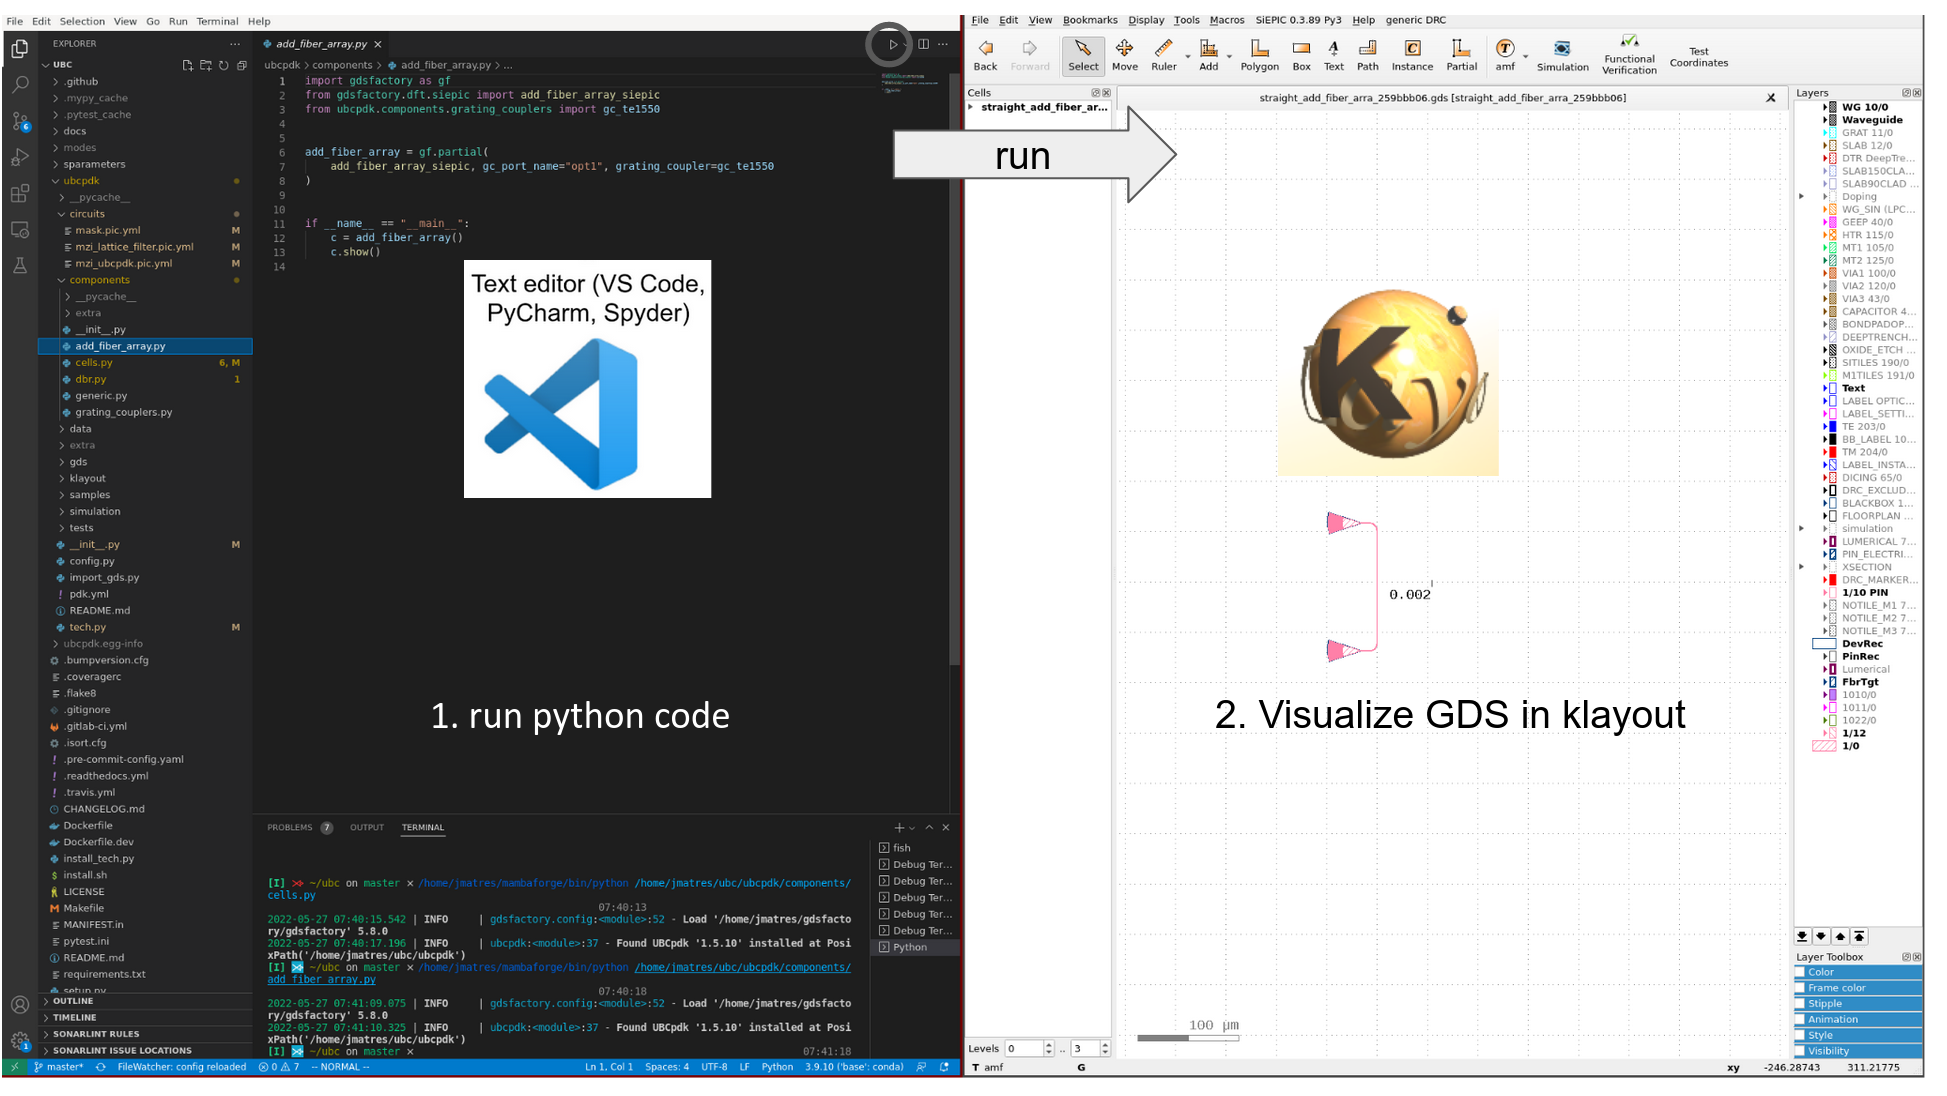Open the Functional Verification tool
Screen dimensions: 1947x1096
[1629, 54]
